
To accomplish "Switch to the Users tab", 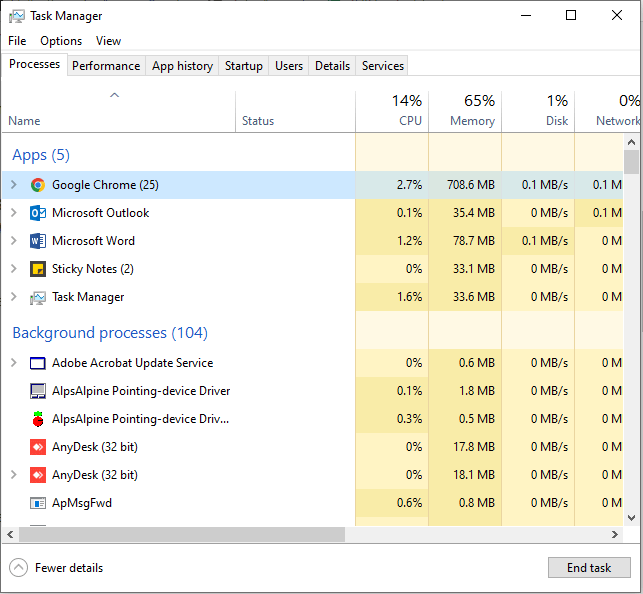I will pyautogui.click(x=289, y=66).
